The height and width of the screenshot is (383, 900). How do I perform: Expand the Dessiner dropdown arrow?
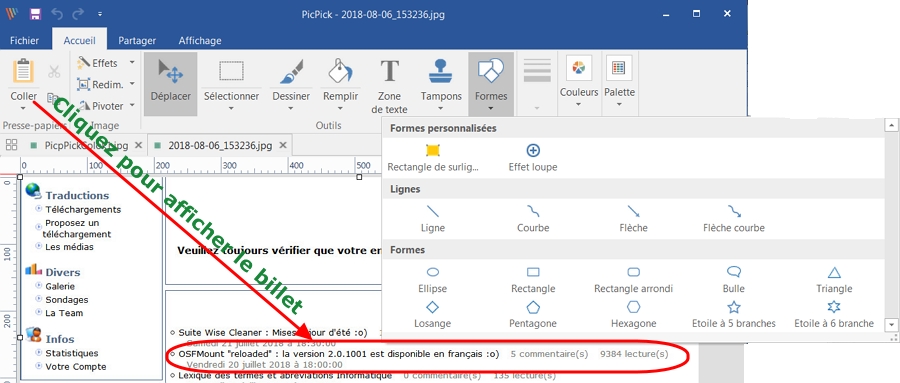tap(291, 108)
